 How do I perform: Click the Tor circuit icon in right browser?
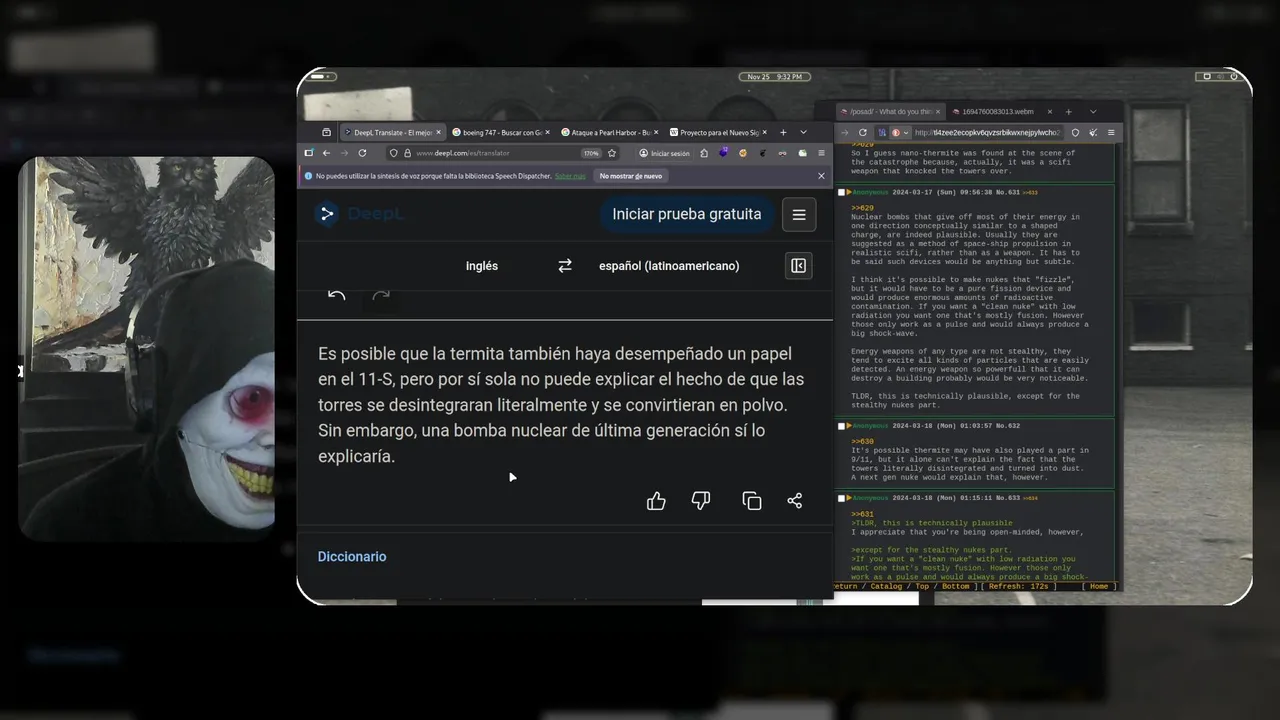pos(883,132)
